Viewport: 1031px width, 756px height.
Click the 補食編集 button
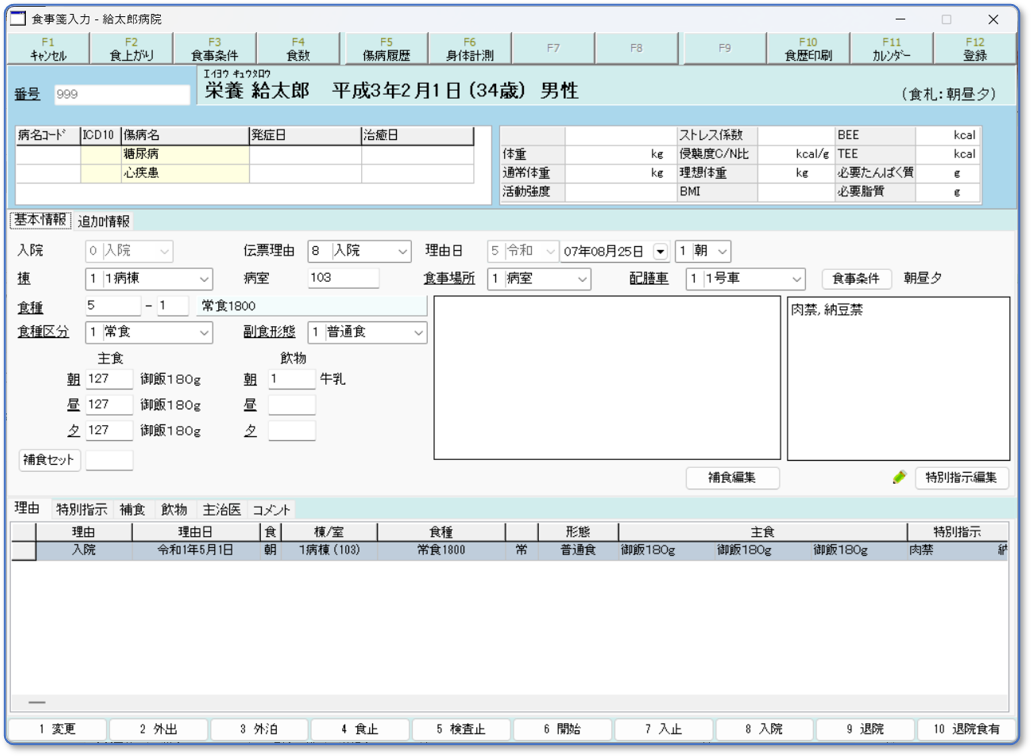pos(732,478)
